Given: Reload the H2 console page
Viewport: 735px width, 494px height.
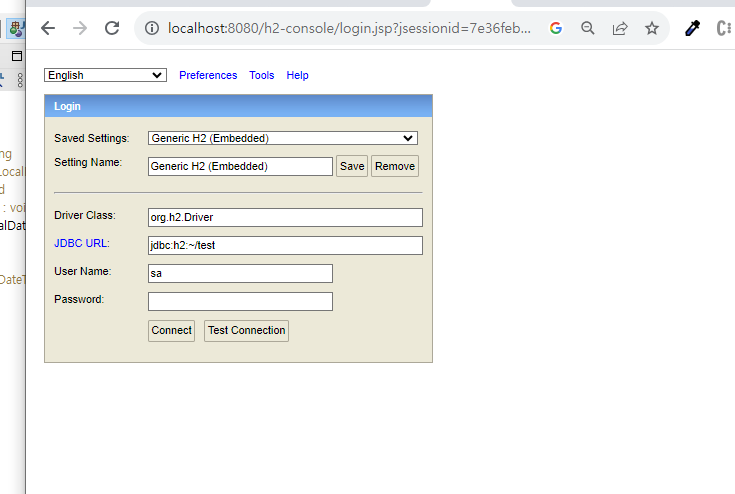Looking at the screenshot, I should (112, 28).
